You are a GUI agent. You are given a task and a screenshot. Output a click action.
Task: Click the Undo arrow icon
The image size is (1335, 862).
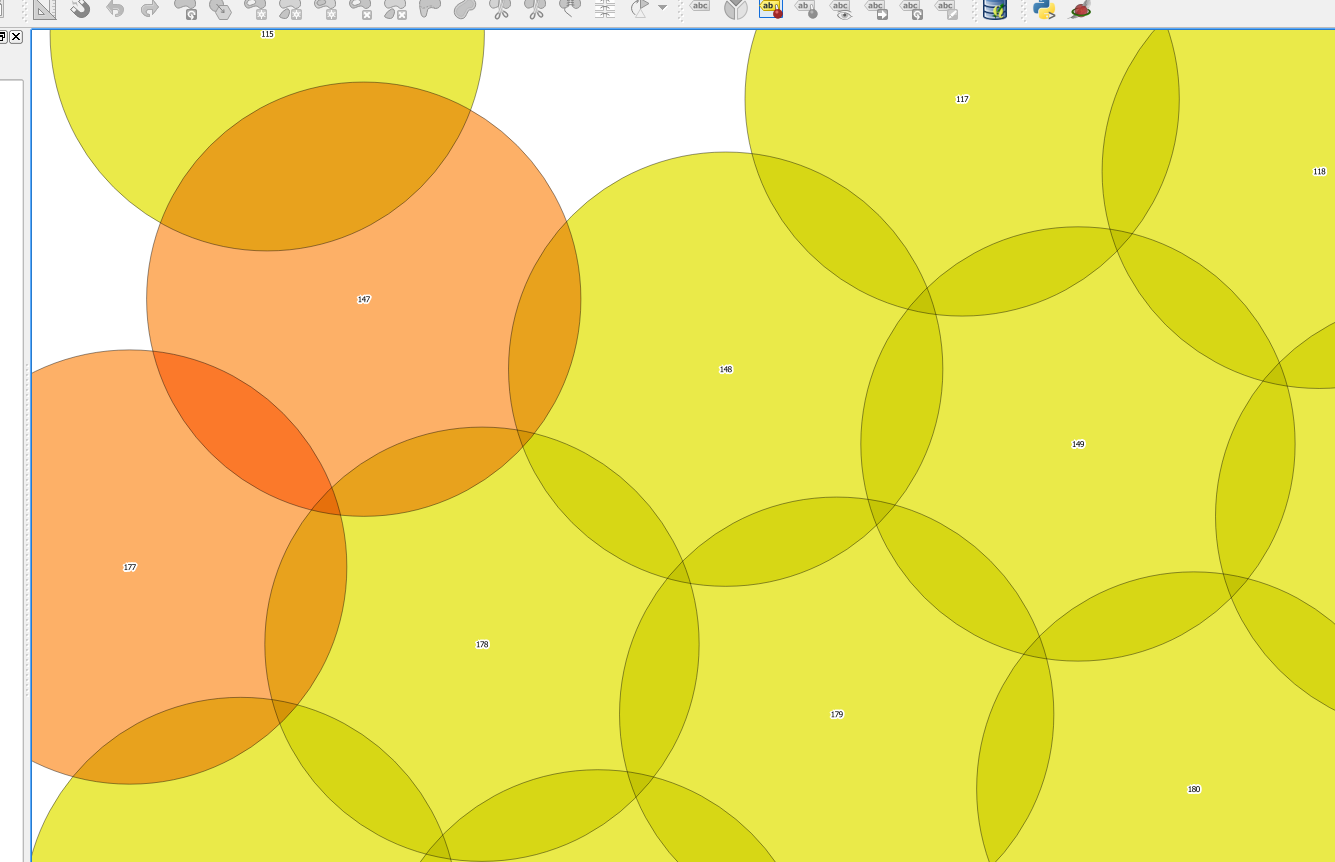tap(115, 9)
